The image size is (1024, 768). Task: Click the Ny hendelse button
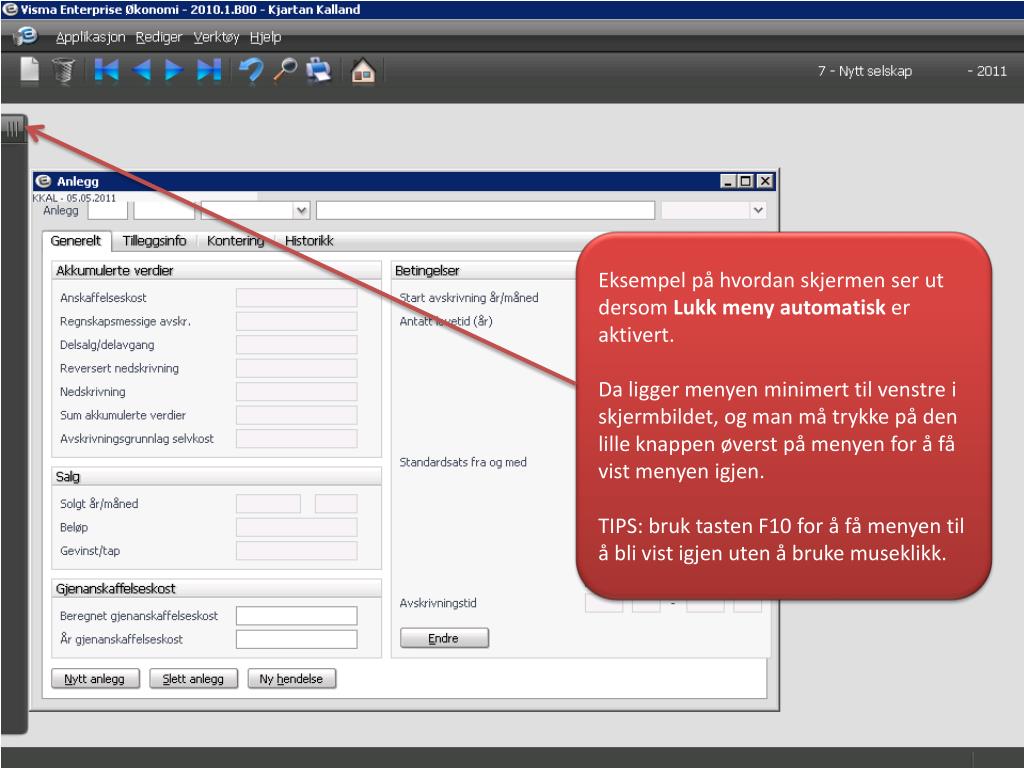click(291, 679)
